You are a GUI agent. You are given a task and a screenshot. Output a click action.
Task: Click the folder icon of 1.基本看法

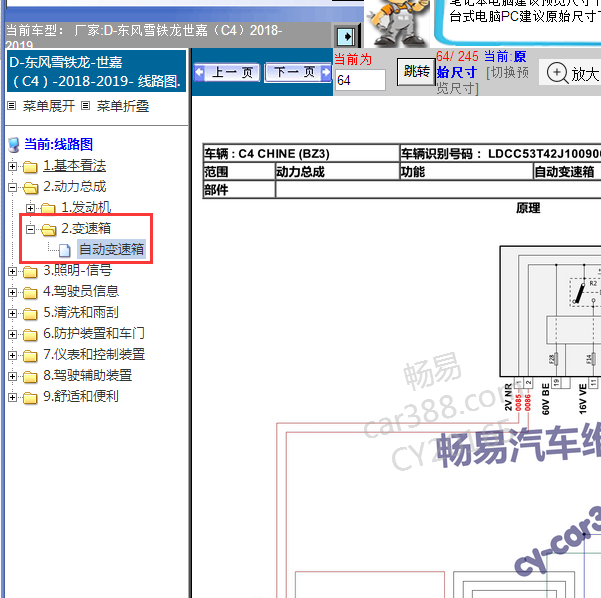30,167
